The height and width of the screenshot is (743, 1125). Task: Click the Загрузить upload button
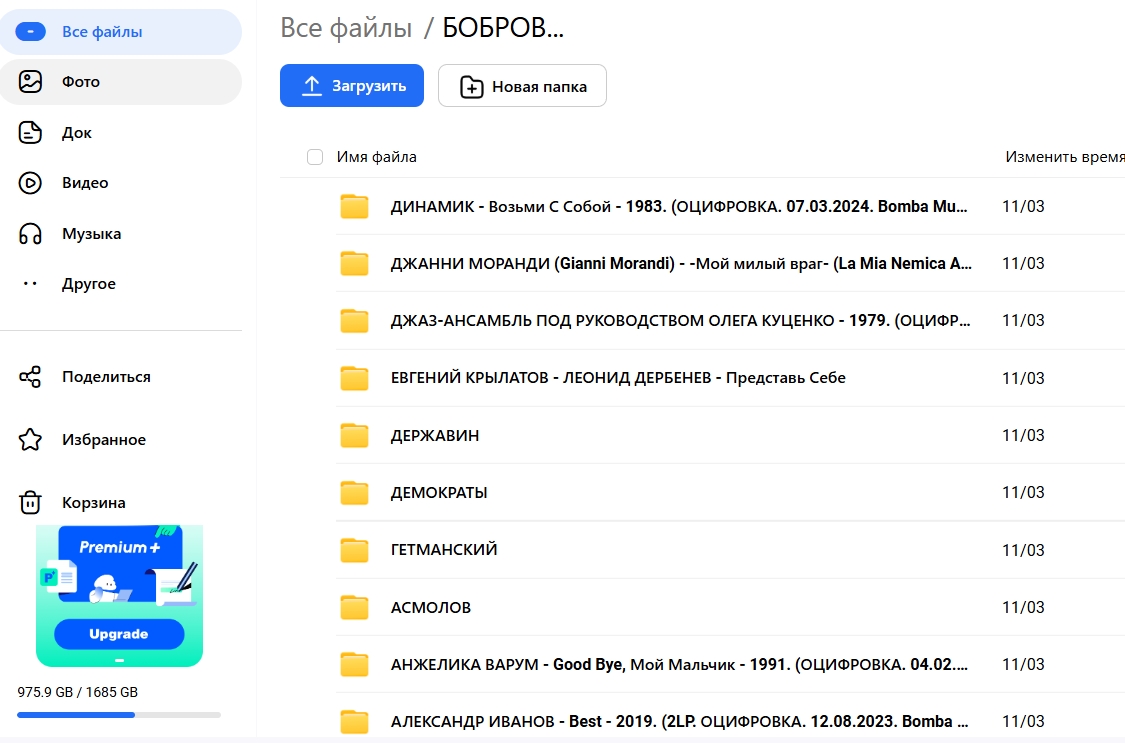coord(352,85)
